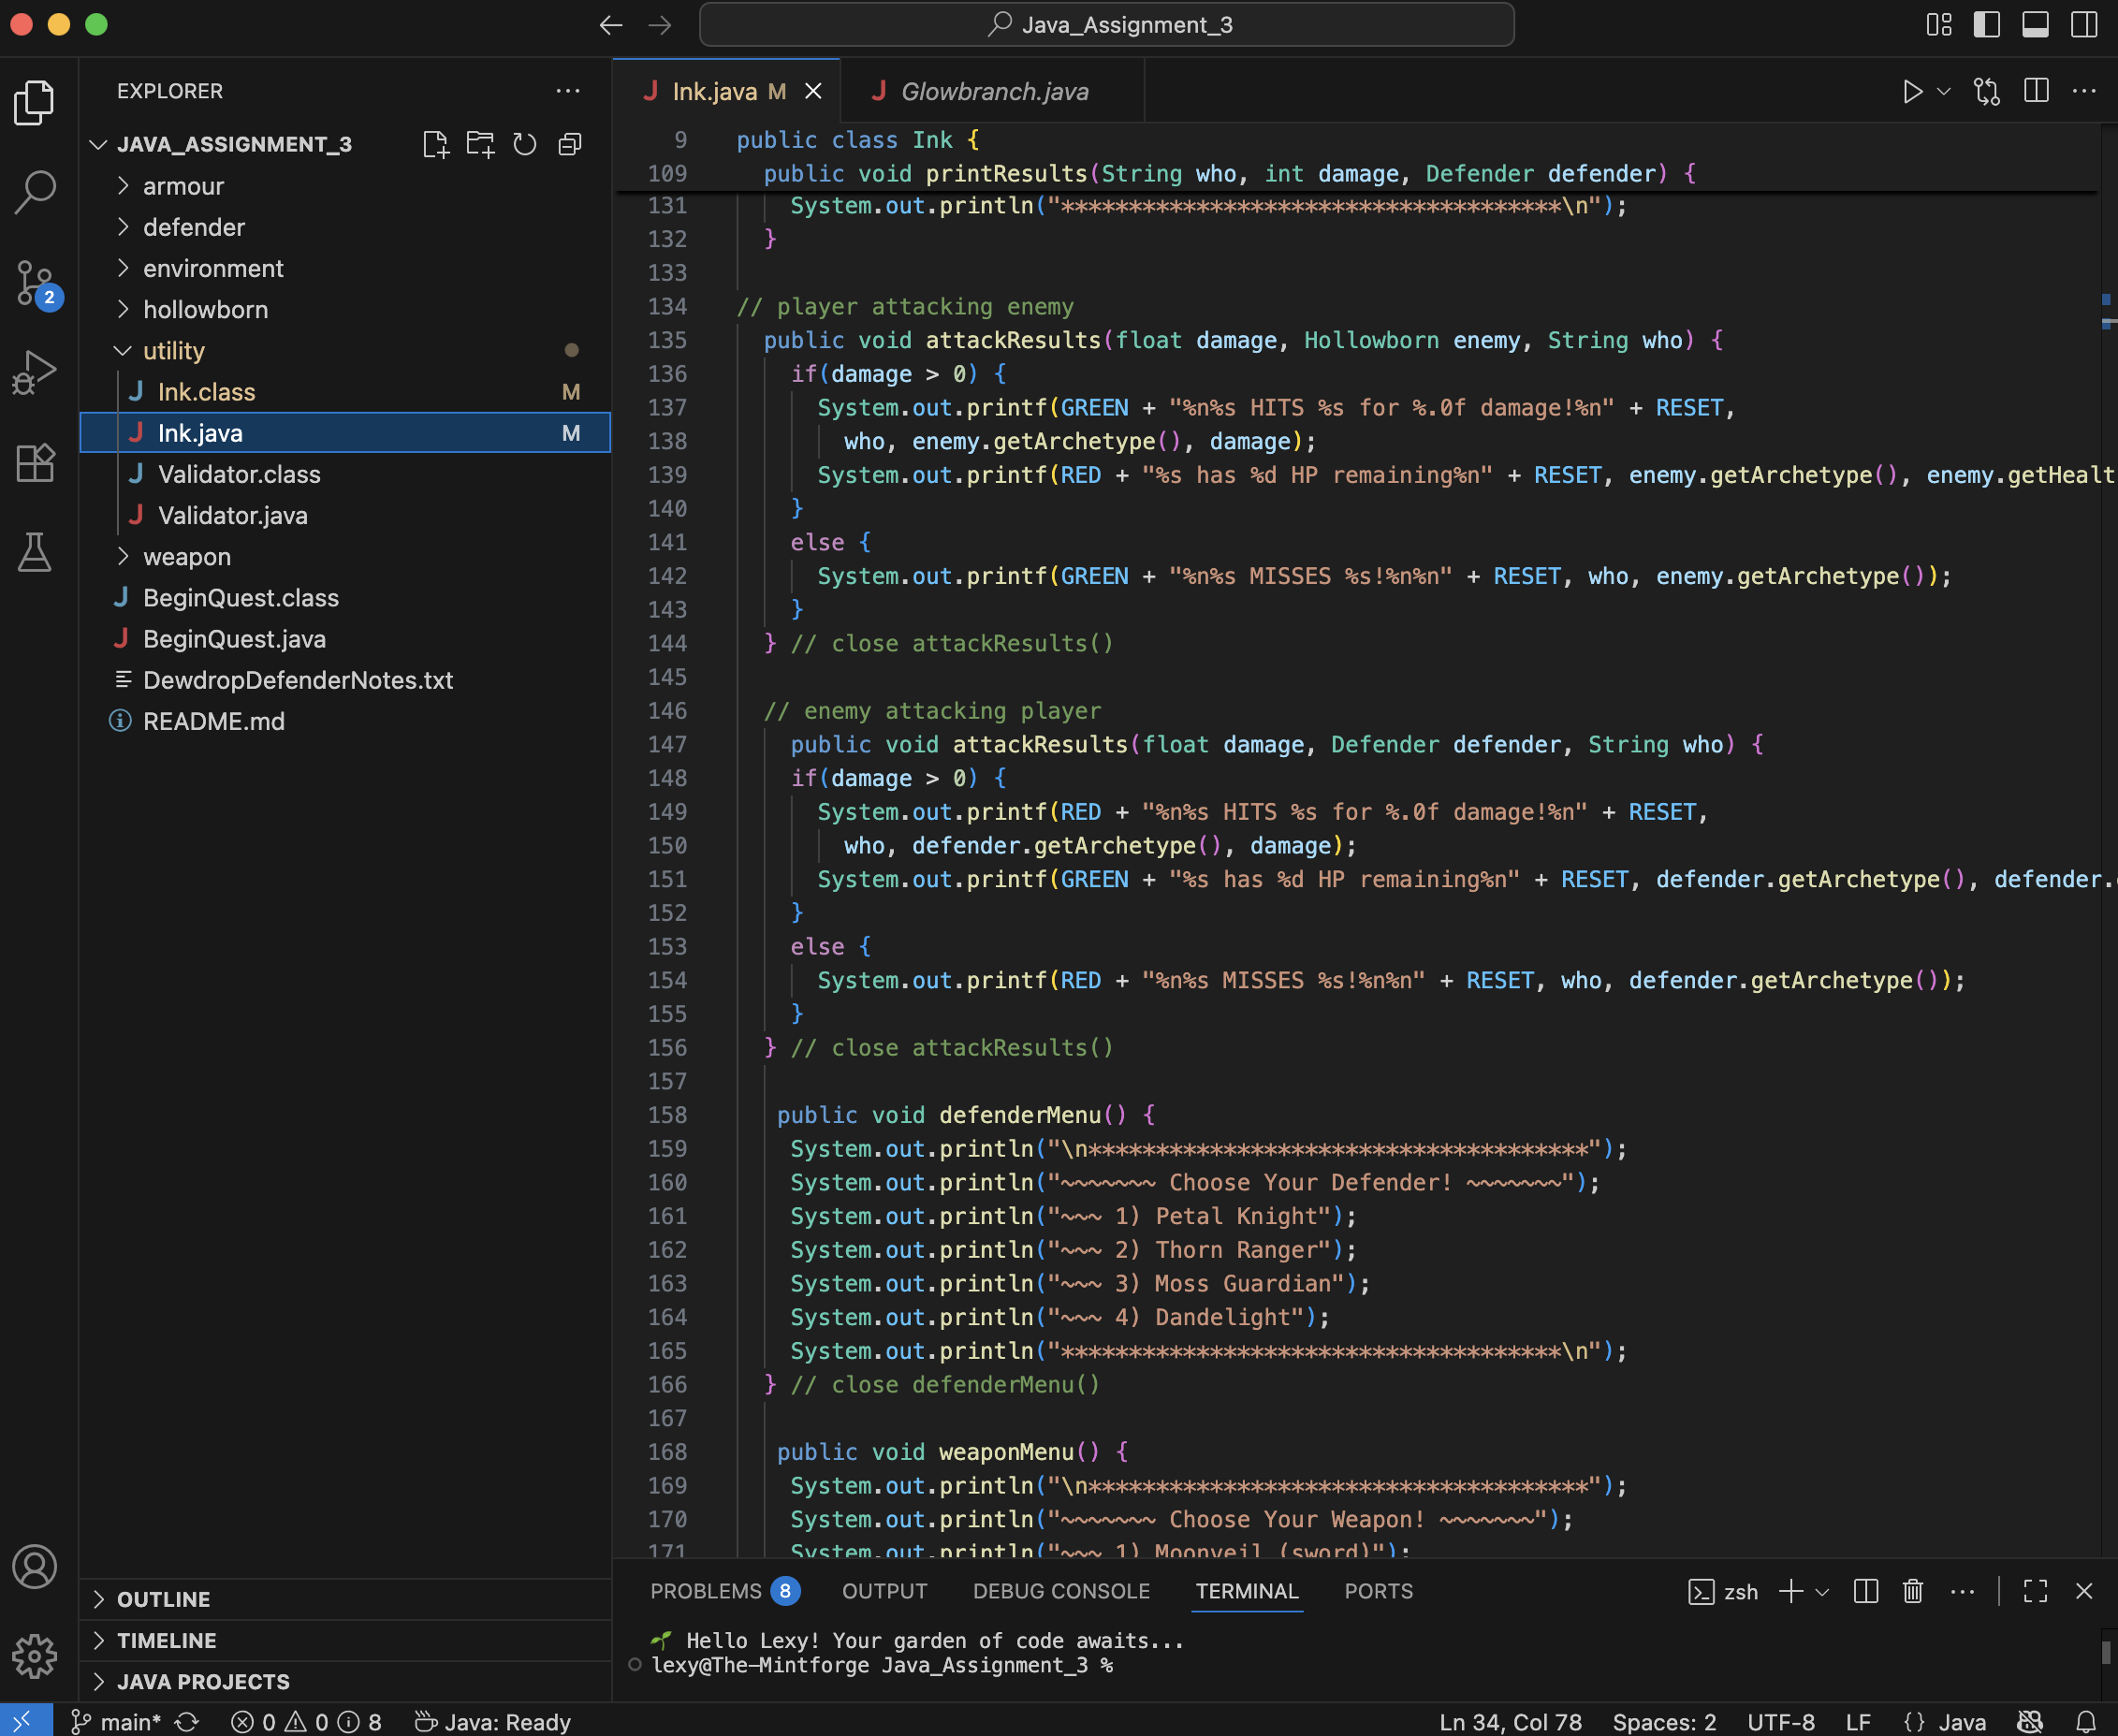Toggle the primary sidebar visibility
2118x1736 pixels.
[x=1988, y=25]
